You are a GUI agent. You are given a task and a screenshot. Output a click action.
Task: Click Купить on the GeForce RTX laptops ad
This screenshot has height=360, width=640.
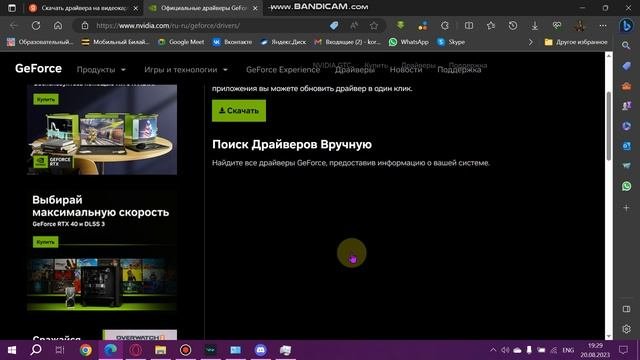tap(46, 99)
